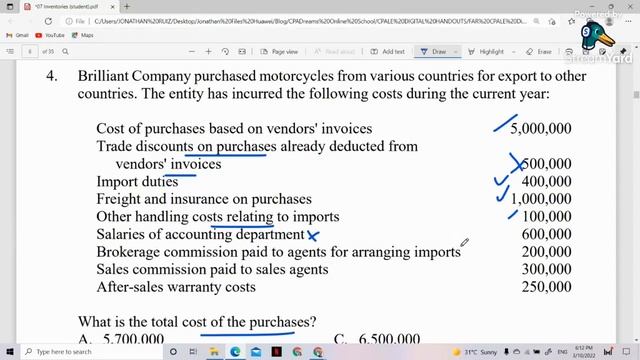Click the taskbar search box
640x360 pixels.
pos(92,351)
